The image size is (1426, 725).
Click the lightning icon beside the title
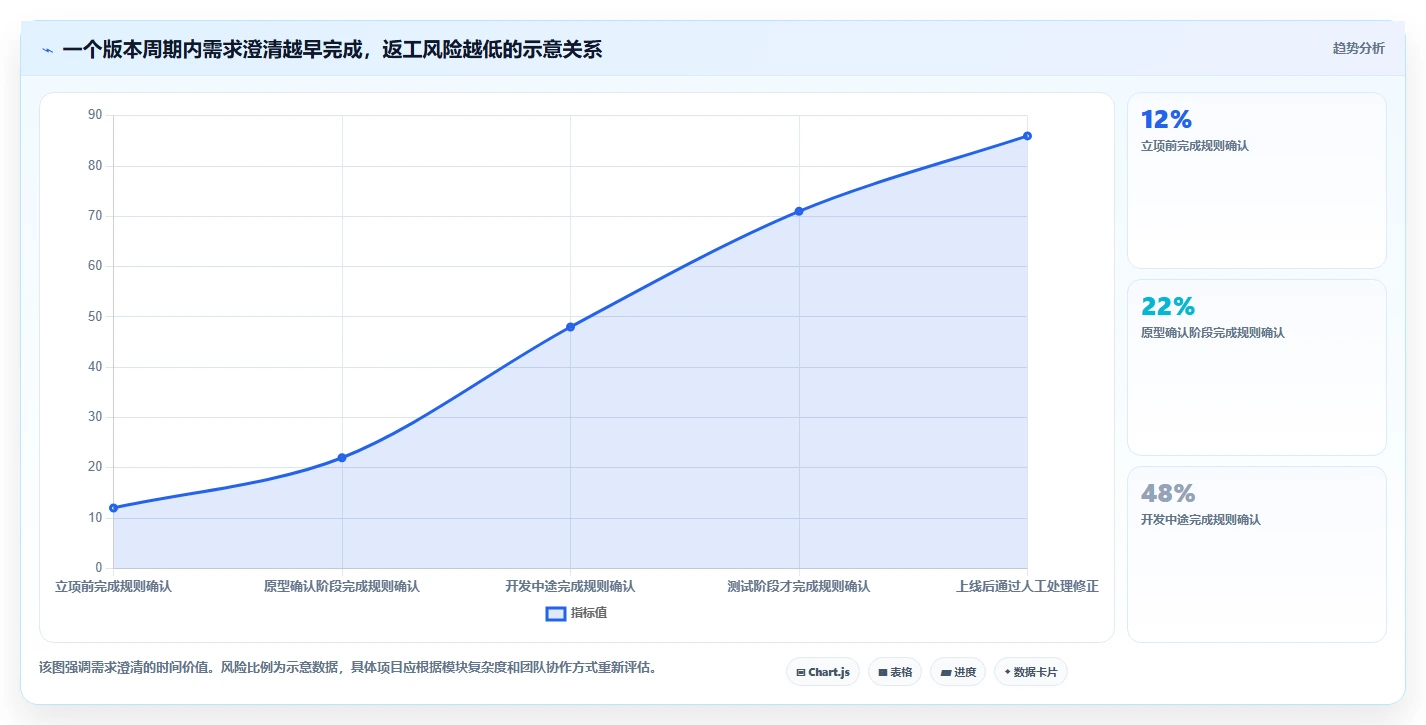click(x=48, y=50)
